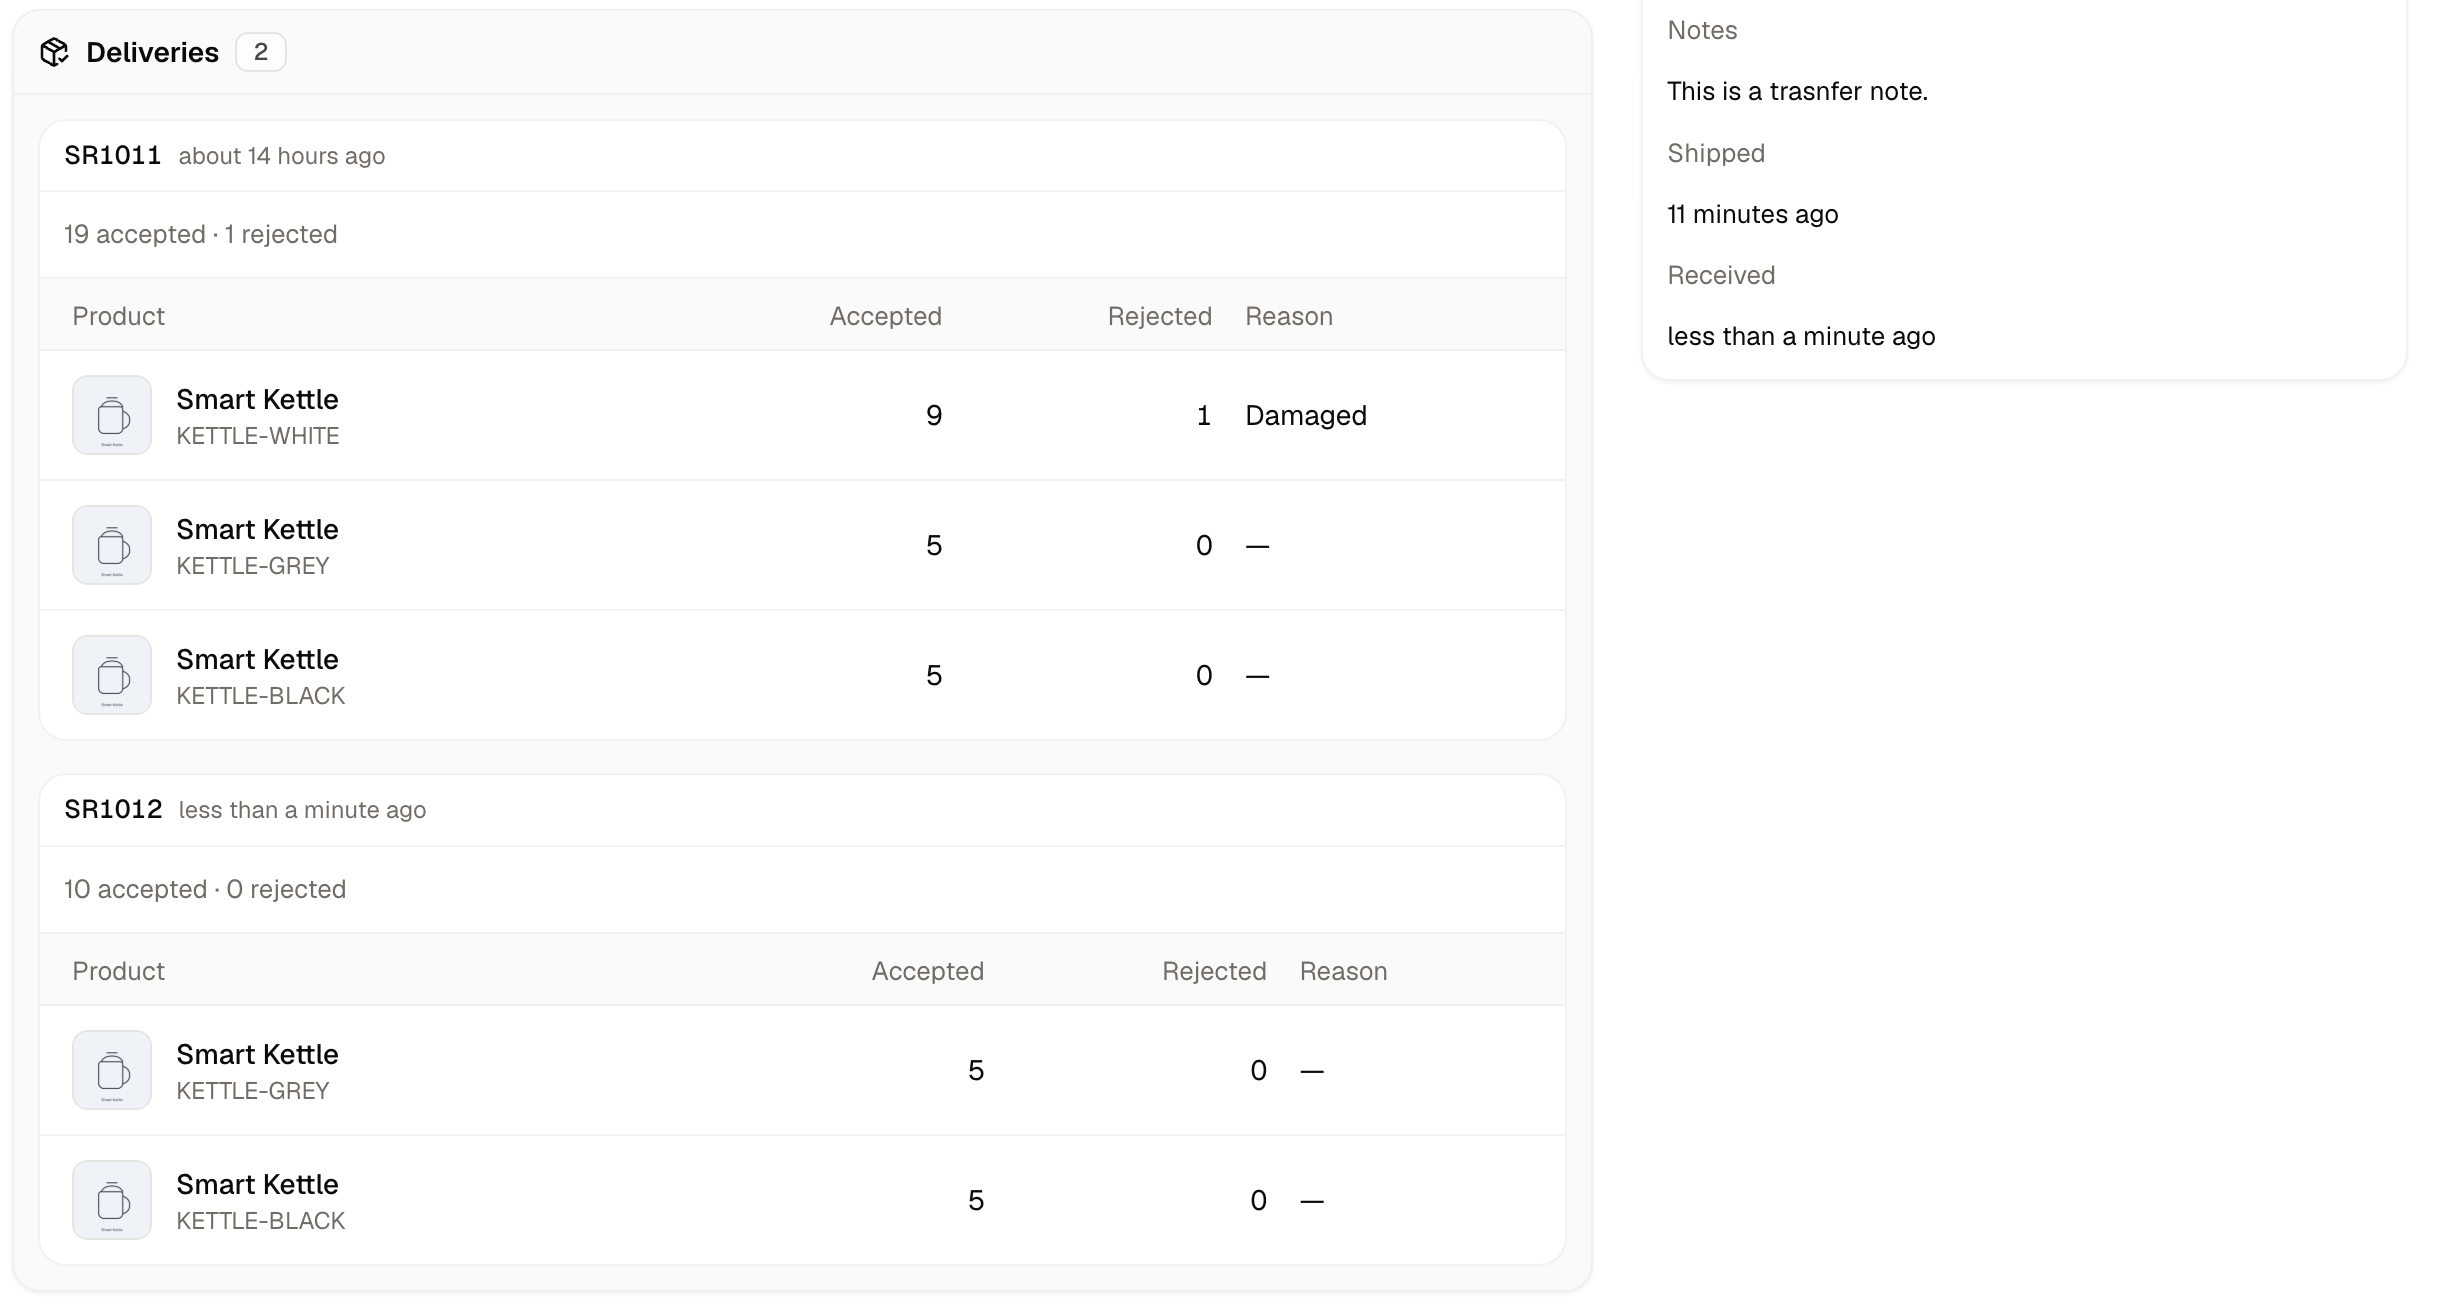Click the Notes label in side panel
The image size is (2450, 1302).
pyautogui.click(x=1702, y=30)
